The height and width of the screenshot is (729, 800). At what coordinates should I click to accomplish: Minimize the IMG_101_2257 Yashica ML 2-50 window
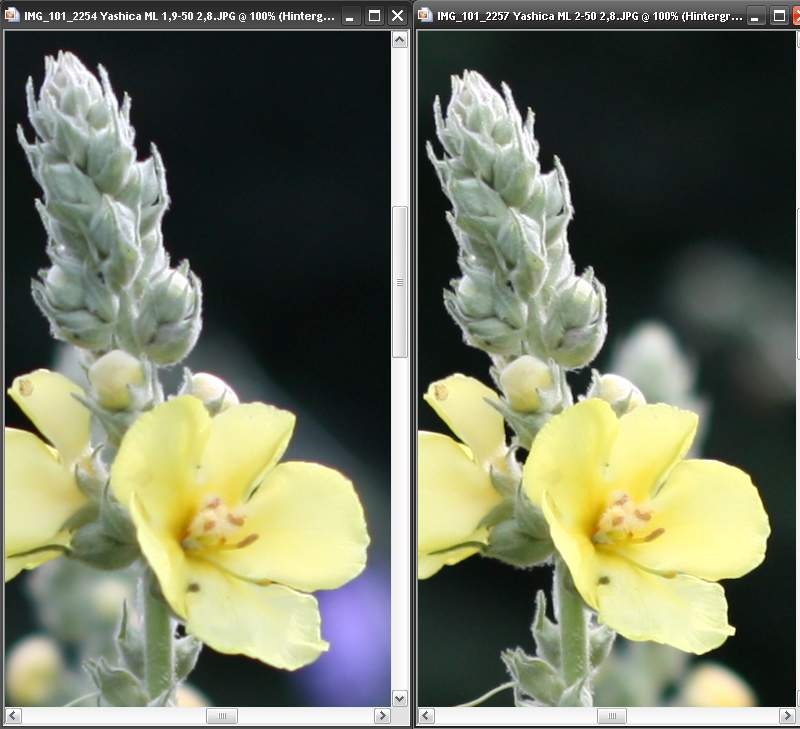(756, 16)
